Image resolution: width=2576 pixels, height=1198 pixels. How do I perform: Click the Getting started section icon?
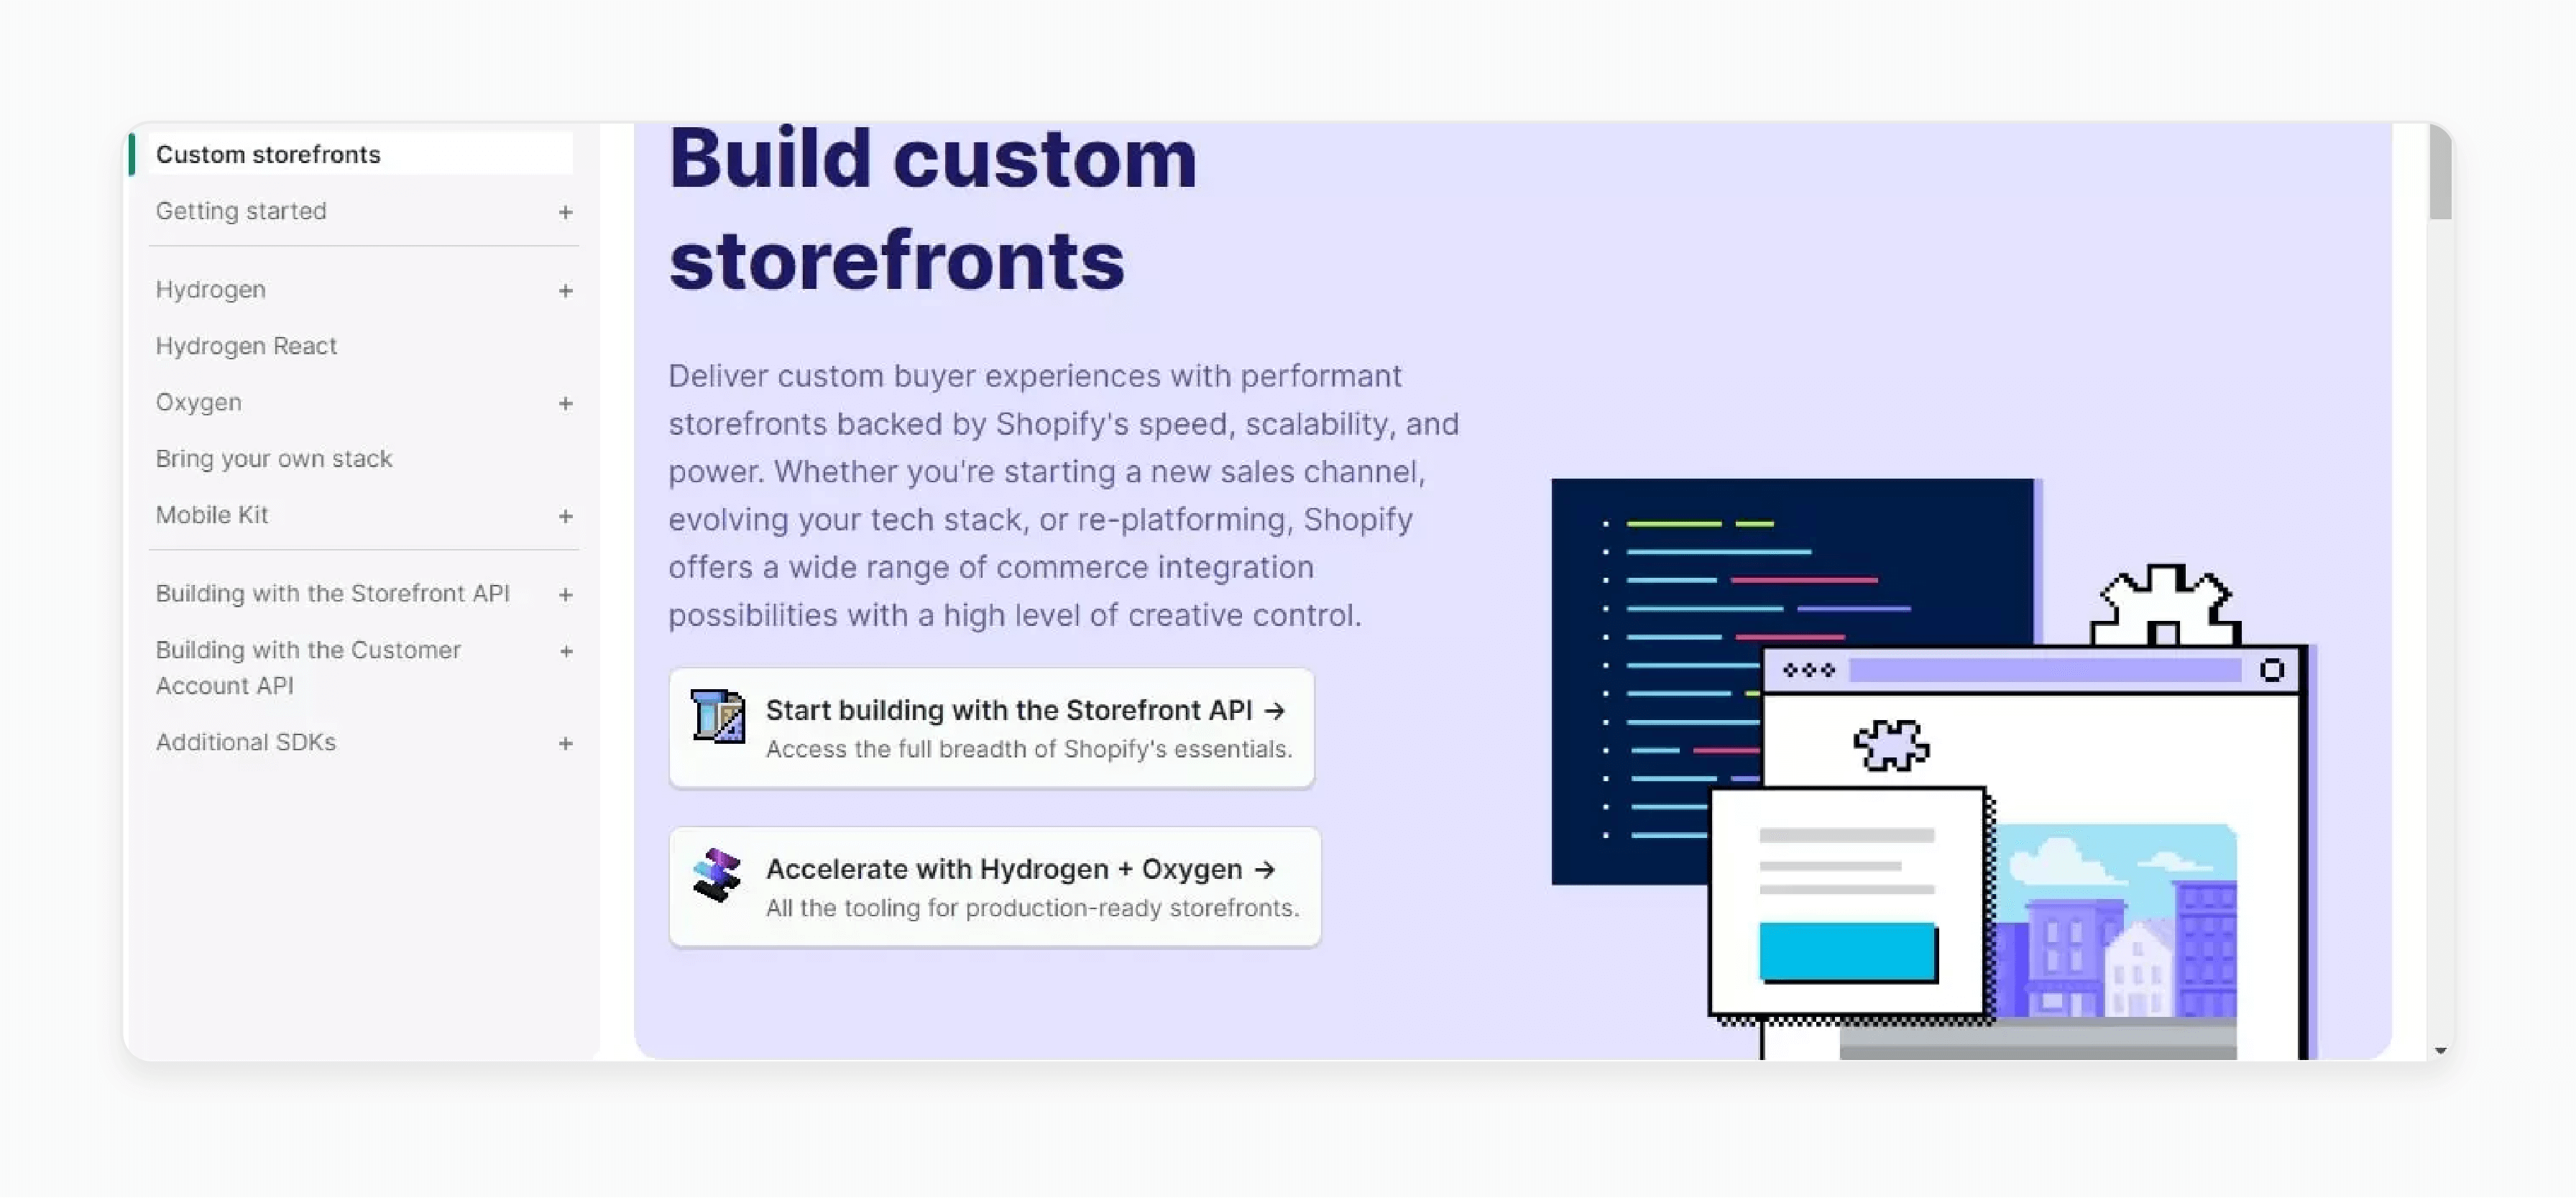(x=565, y=211)
